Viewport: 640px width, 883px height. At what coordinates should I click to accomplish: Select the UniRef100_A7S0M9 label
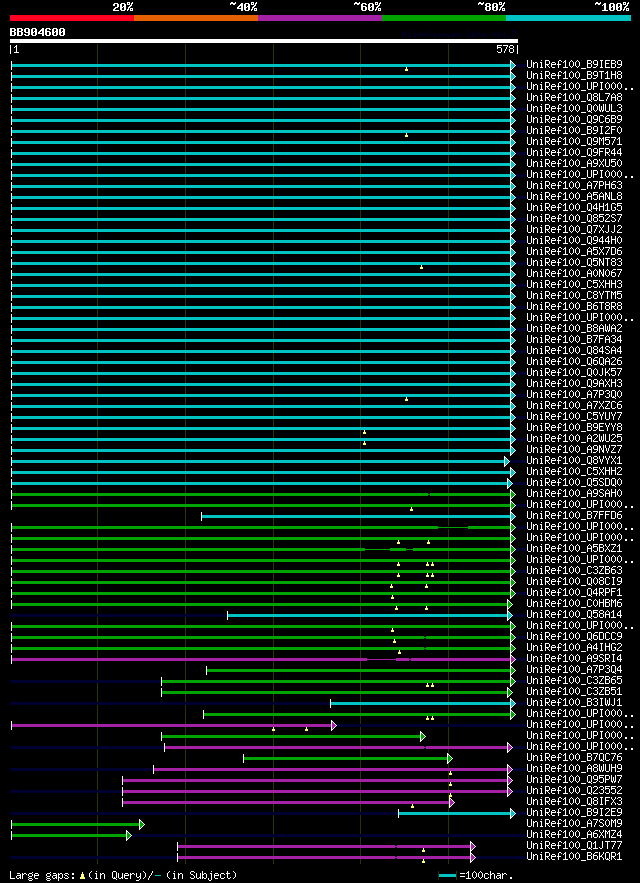(x=574, y=823)
